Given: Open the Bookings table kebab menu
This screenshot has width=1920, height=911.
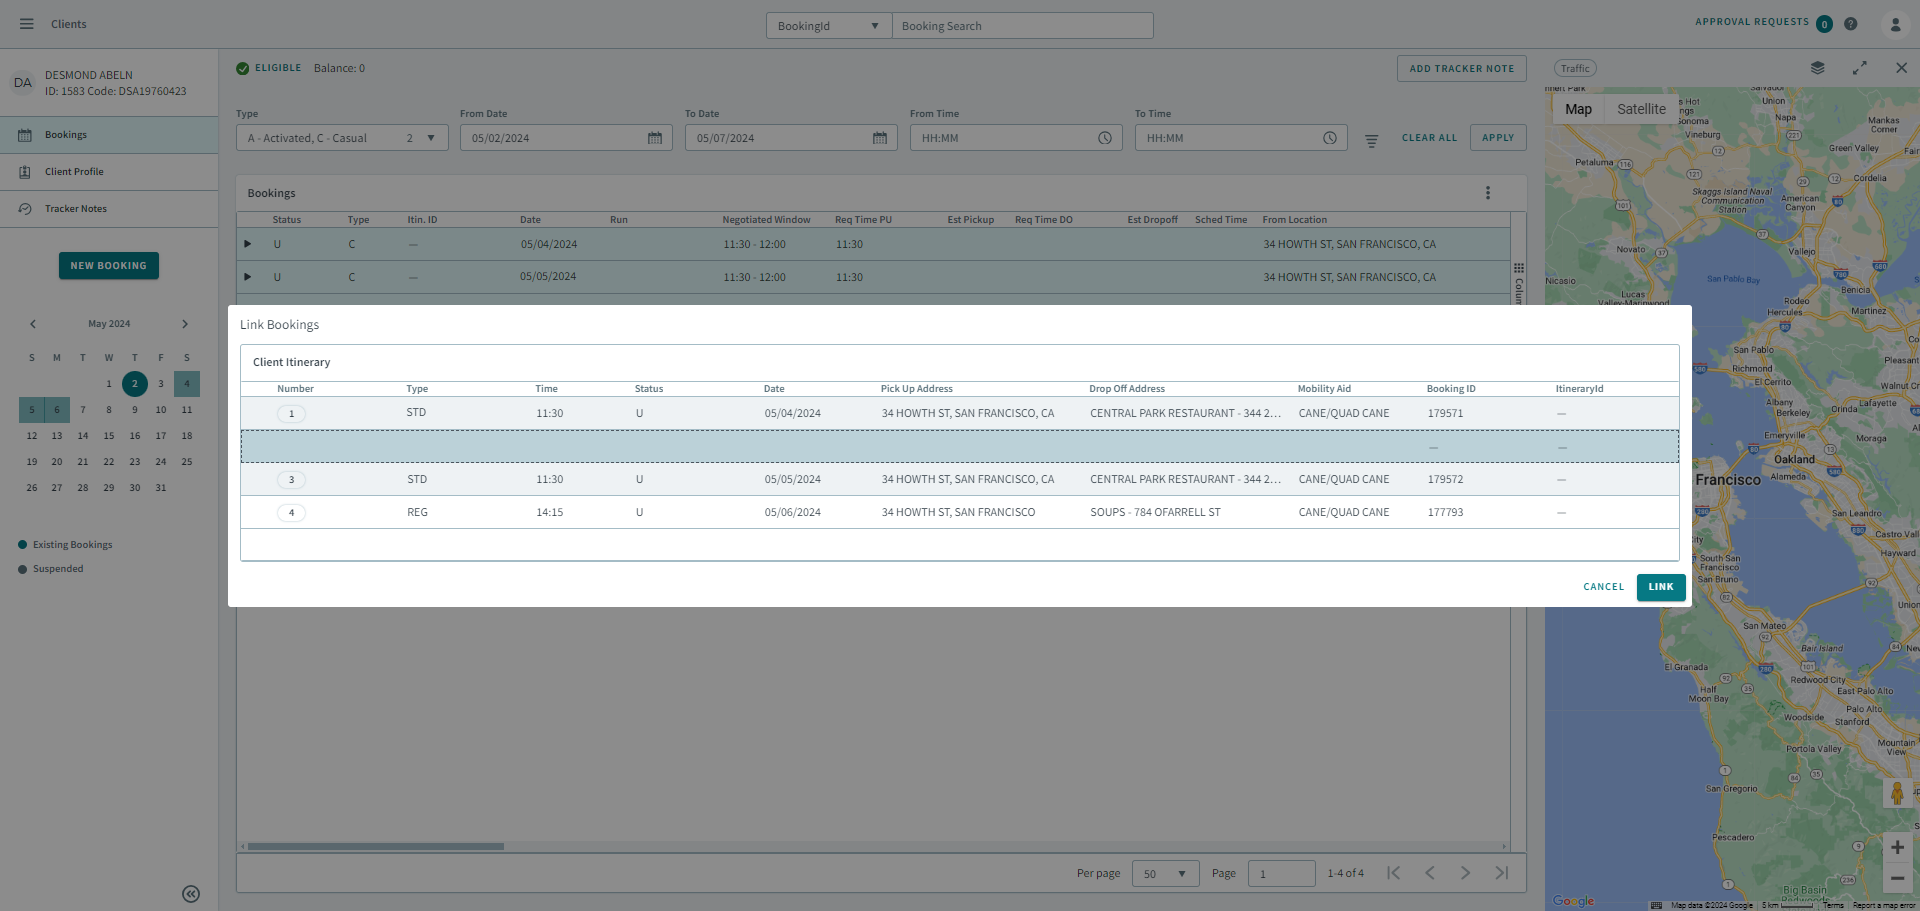Looking at the screenshot, I should [1489, 192].
